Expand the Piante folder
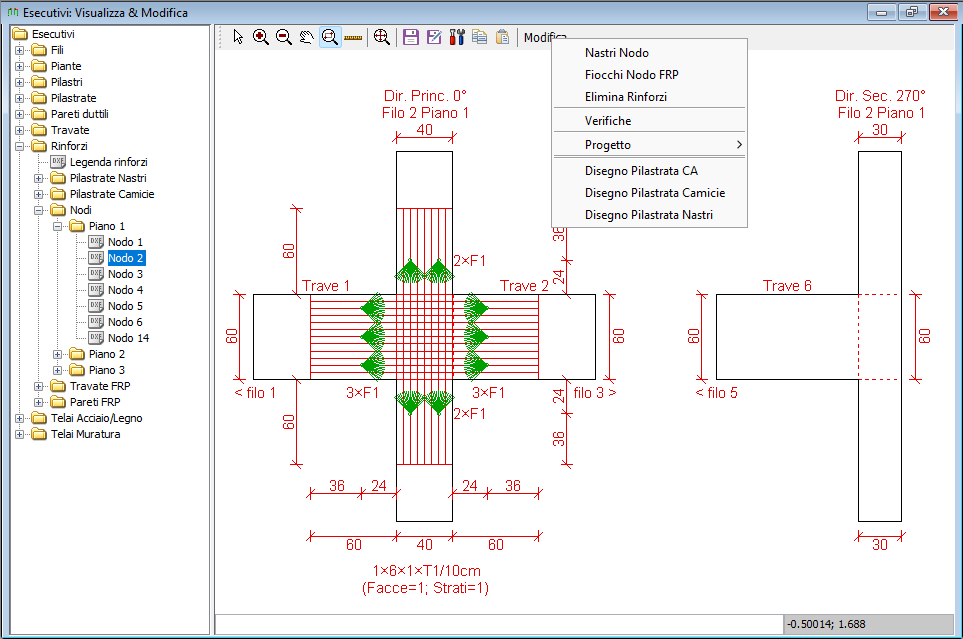The image size is (963, 639). click(20, 66)
